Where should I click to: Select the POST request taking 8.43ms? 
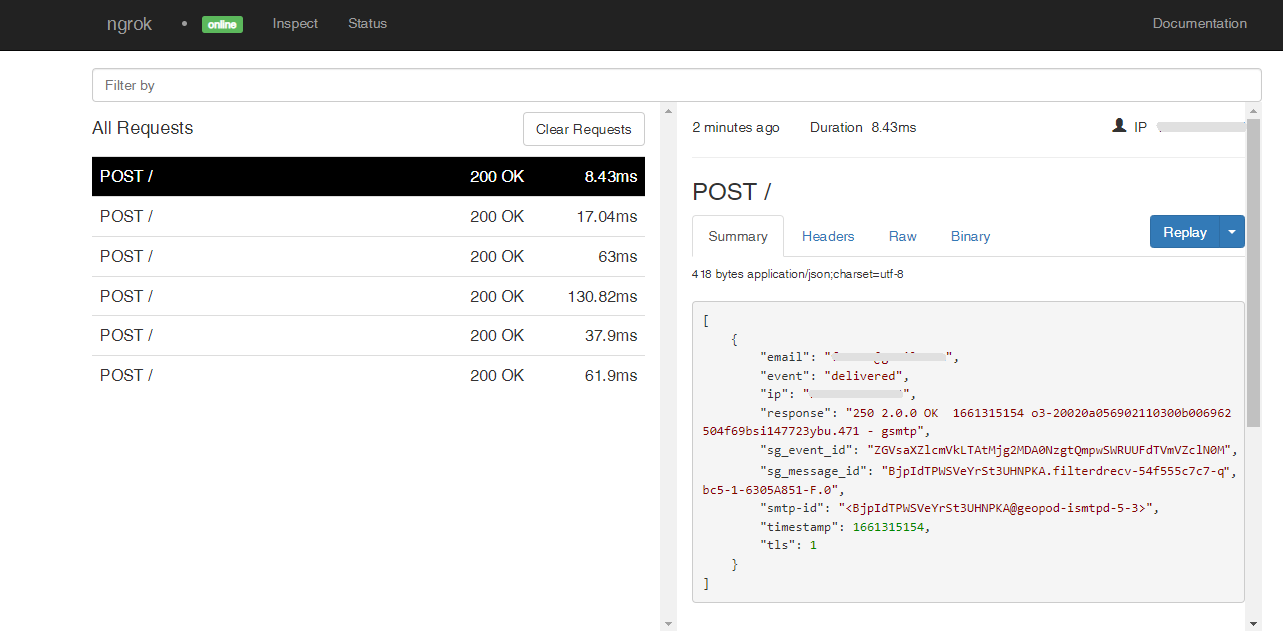coord(368,176)
